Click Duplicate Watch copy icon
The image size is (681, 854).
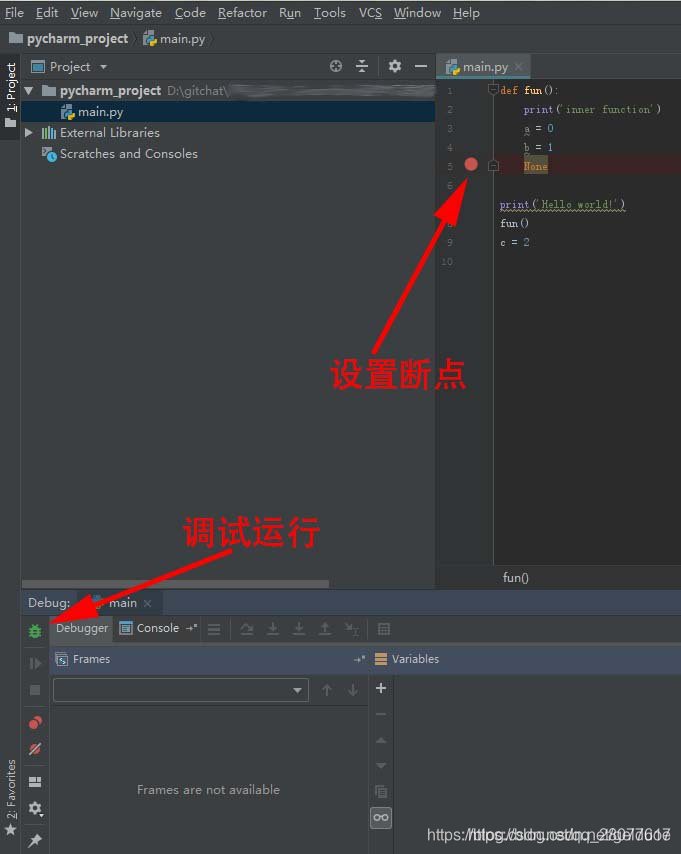coord(381,791)
